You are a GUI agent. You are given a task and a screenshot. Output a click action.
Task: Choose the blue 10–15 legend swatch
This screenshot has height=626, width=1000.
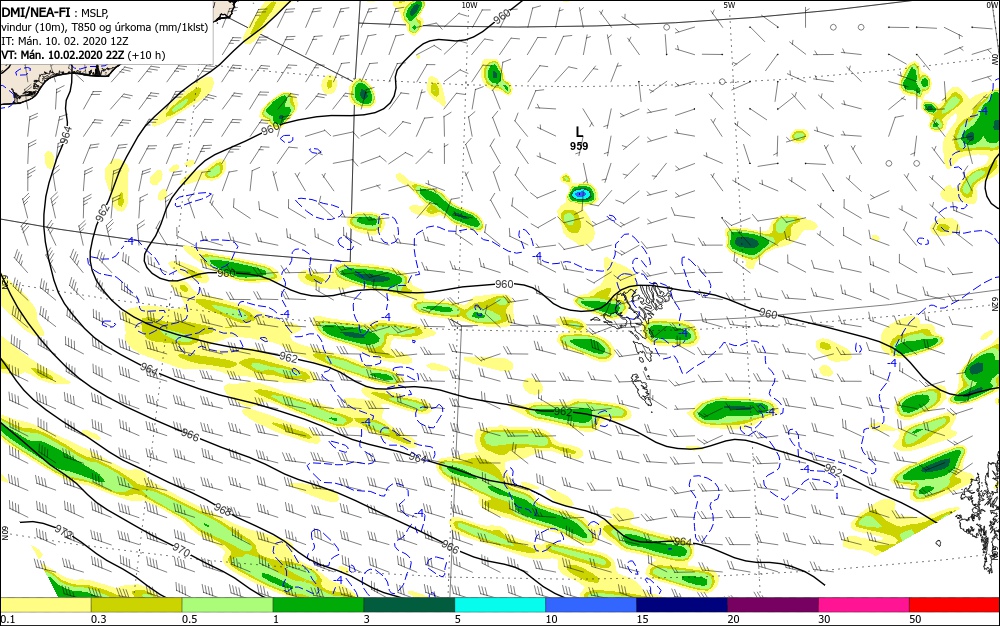coord(591,605)
